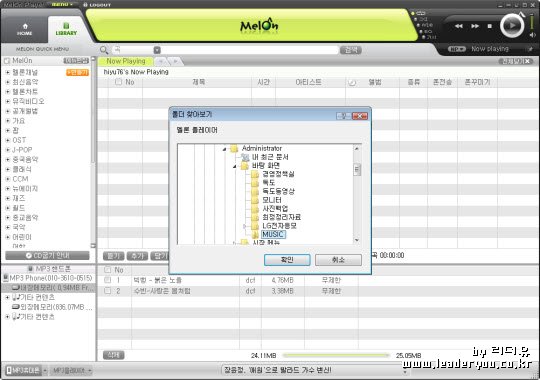Expand the J-POP category
540x380 pixels.
tap(8, 150)
